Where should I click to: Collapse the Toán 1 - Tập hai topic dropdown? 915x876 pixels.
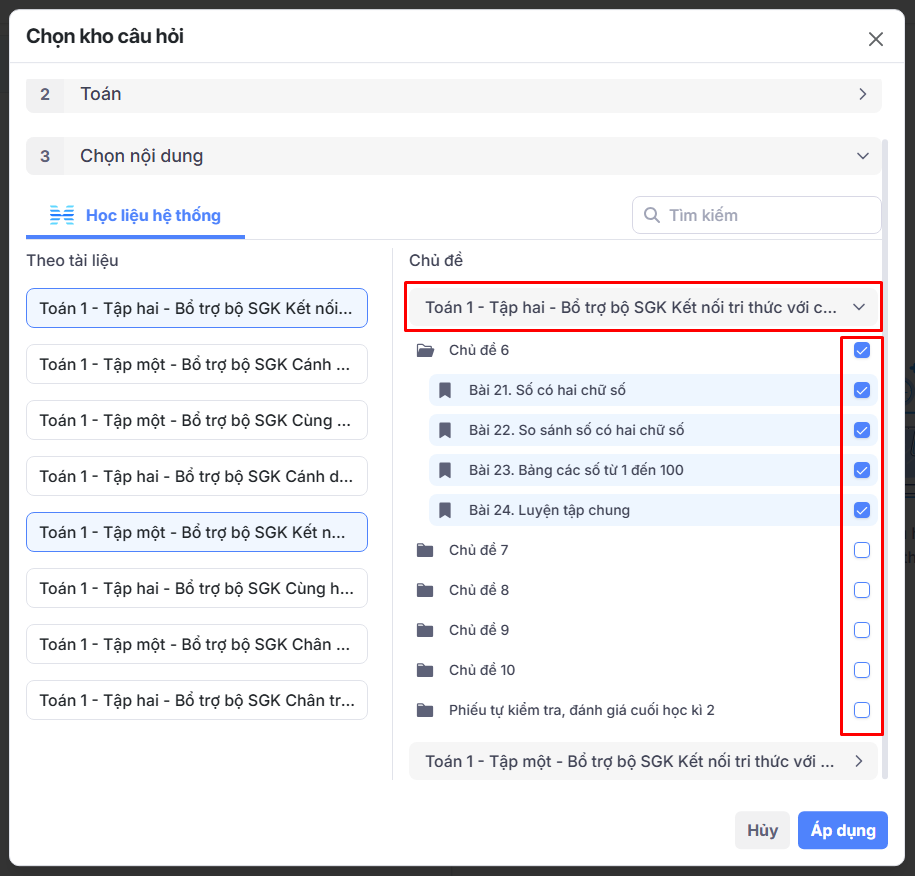pos(858,307)
